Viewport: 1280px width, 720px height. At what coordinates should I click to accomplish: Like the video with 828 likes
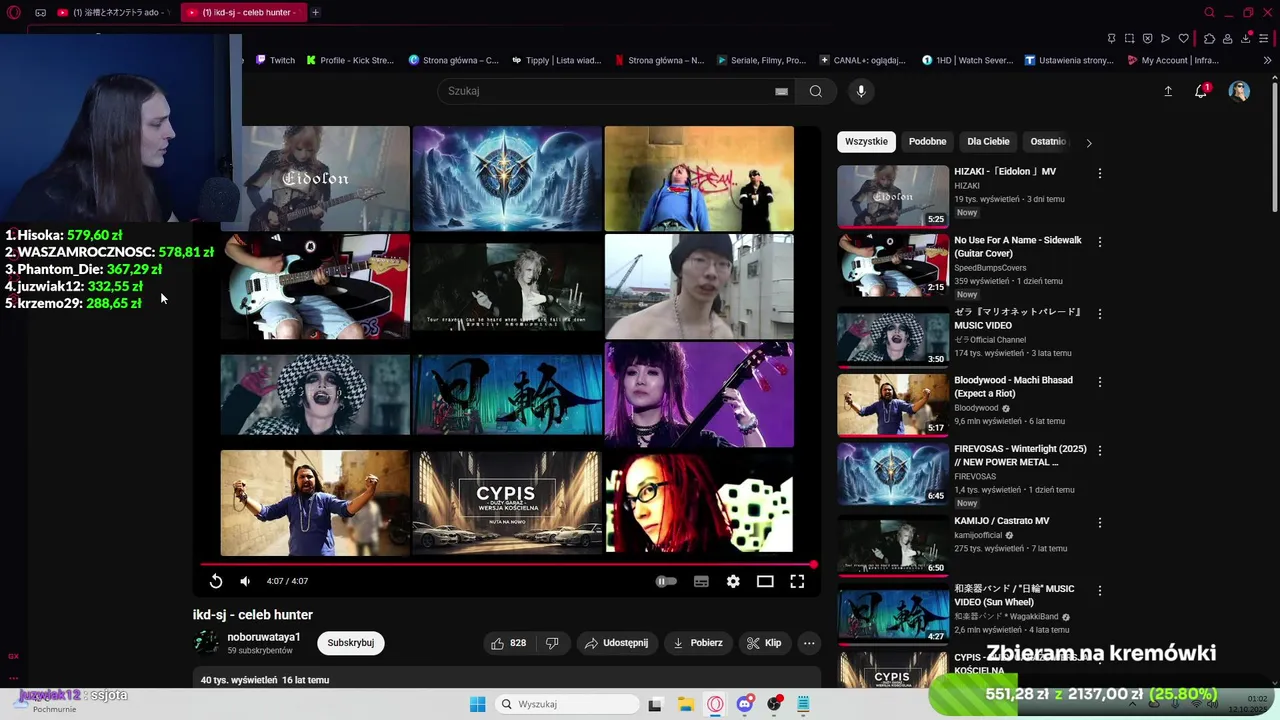(x=508, y=643)
